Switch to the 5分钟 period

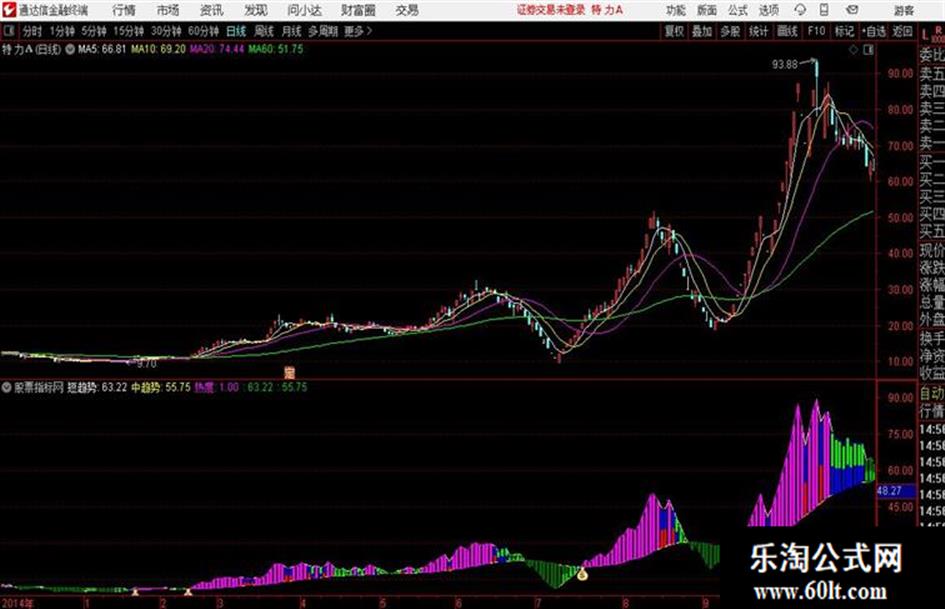(94, 31)
